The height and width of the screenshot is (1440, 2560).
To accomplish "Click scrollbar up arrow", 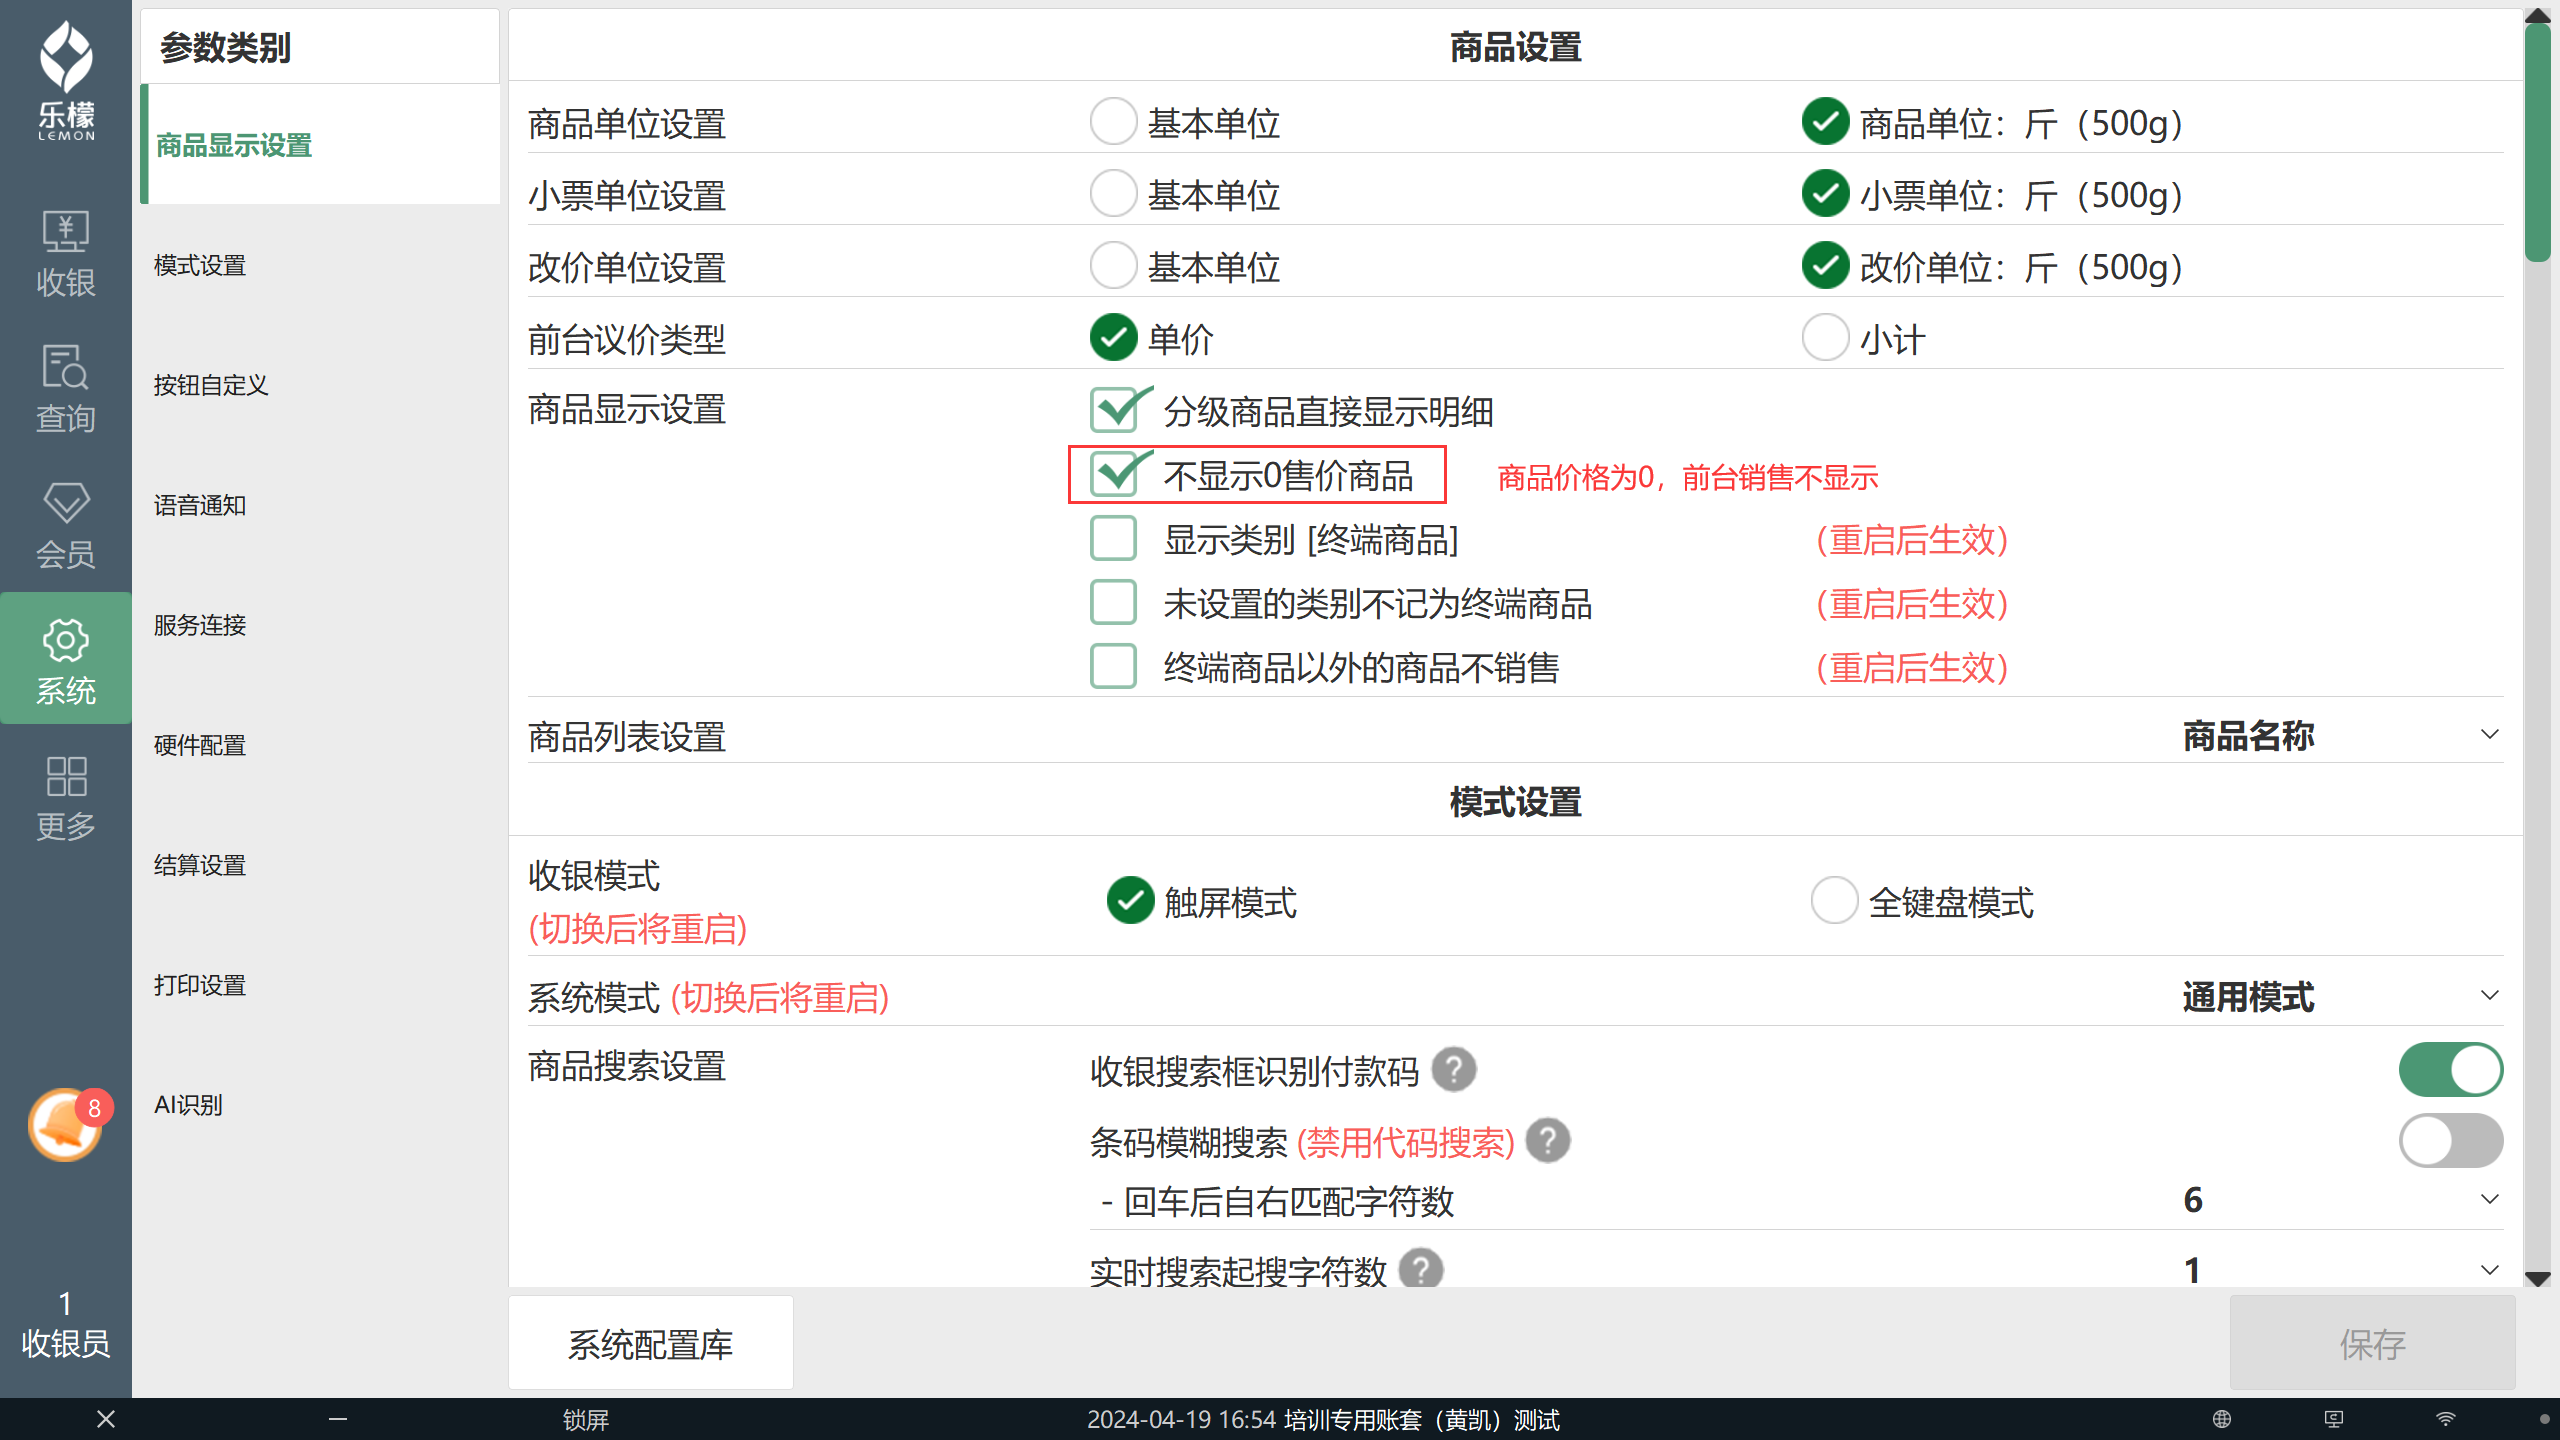I will (x=2537, y=15).
